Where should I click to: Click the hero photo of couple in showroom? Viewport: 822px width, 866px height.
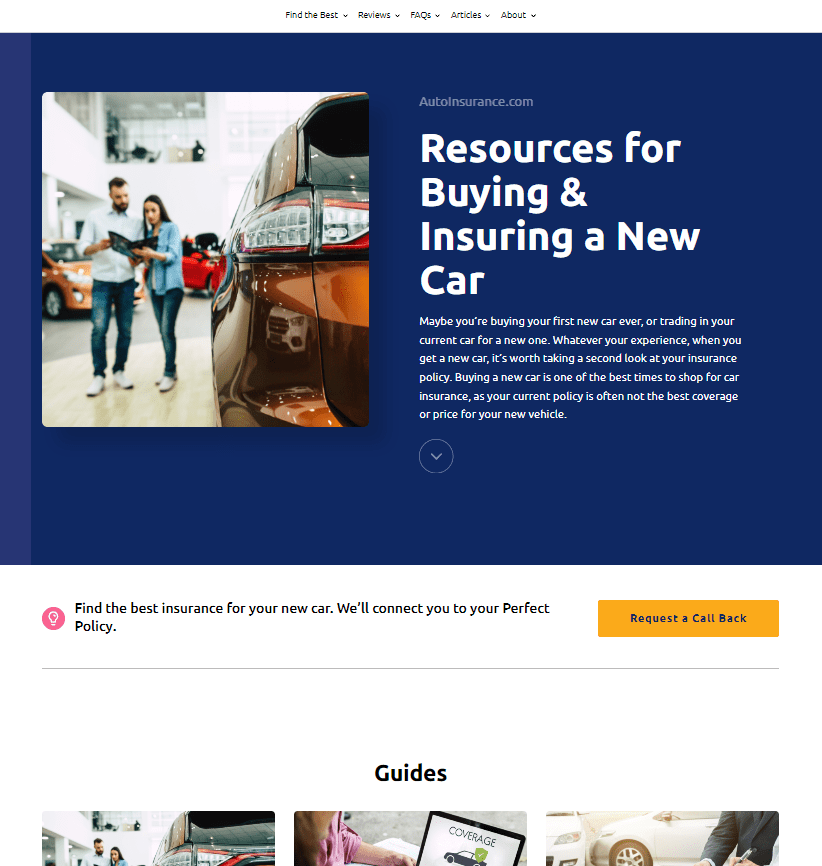tap(206, 259)
